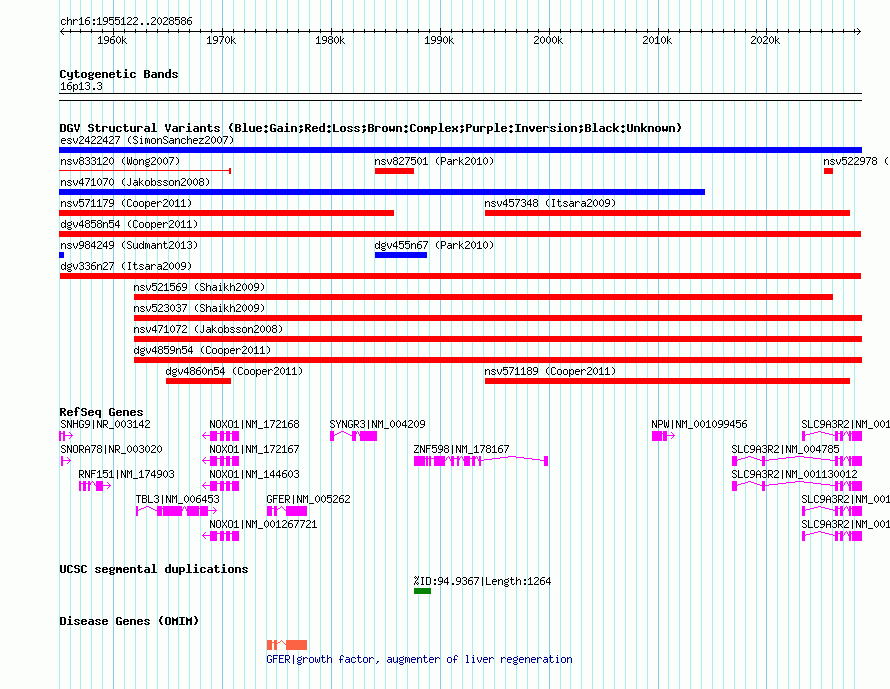This screenshot has width=890, height=689.
Task: Click the 2000k ruler tick label
Action: pyautogui.click(x=548, y=40)
